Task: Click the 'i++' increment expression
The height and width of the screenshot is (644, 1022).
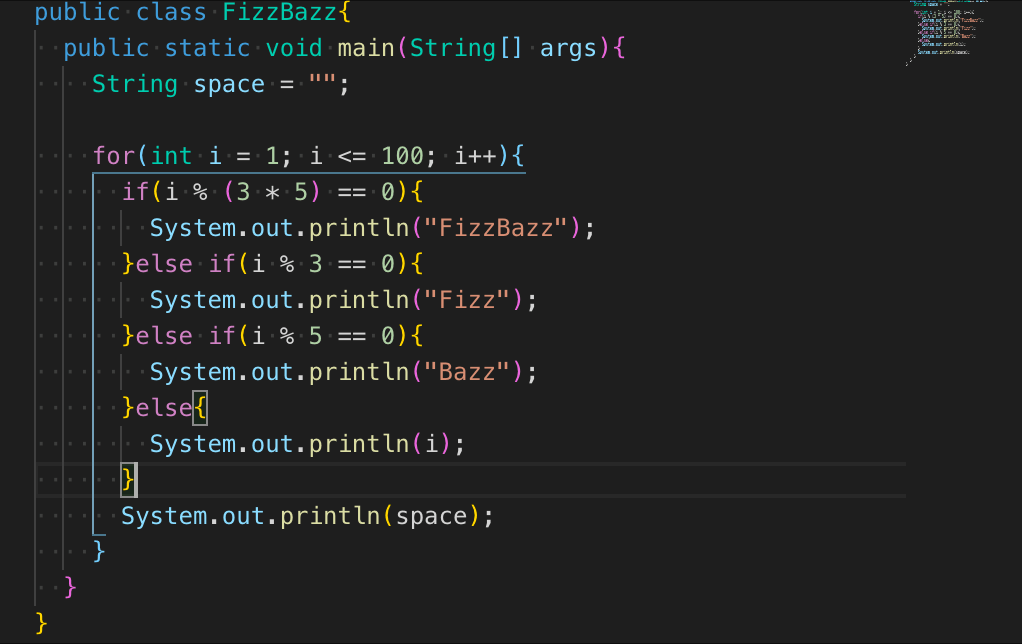Action: click(x=476, y=156)
